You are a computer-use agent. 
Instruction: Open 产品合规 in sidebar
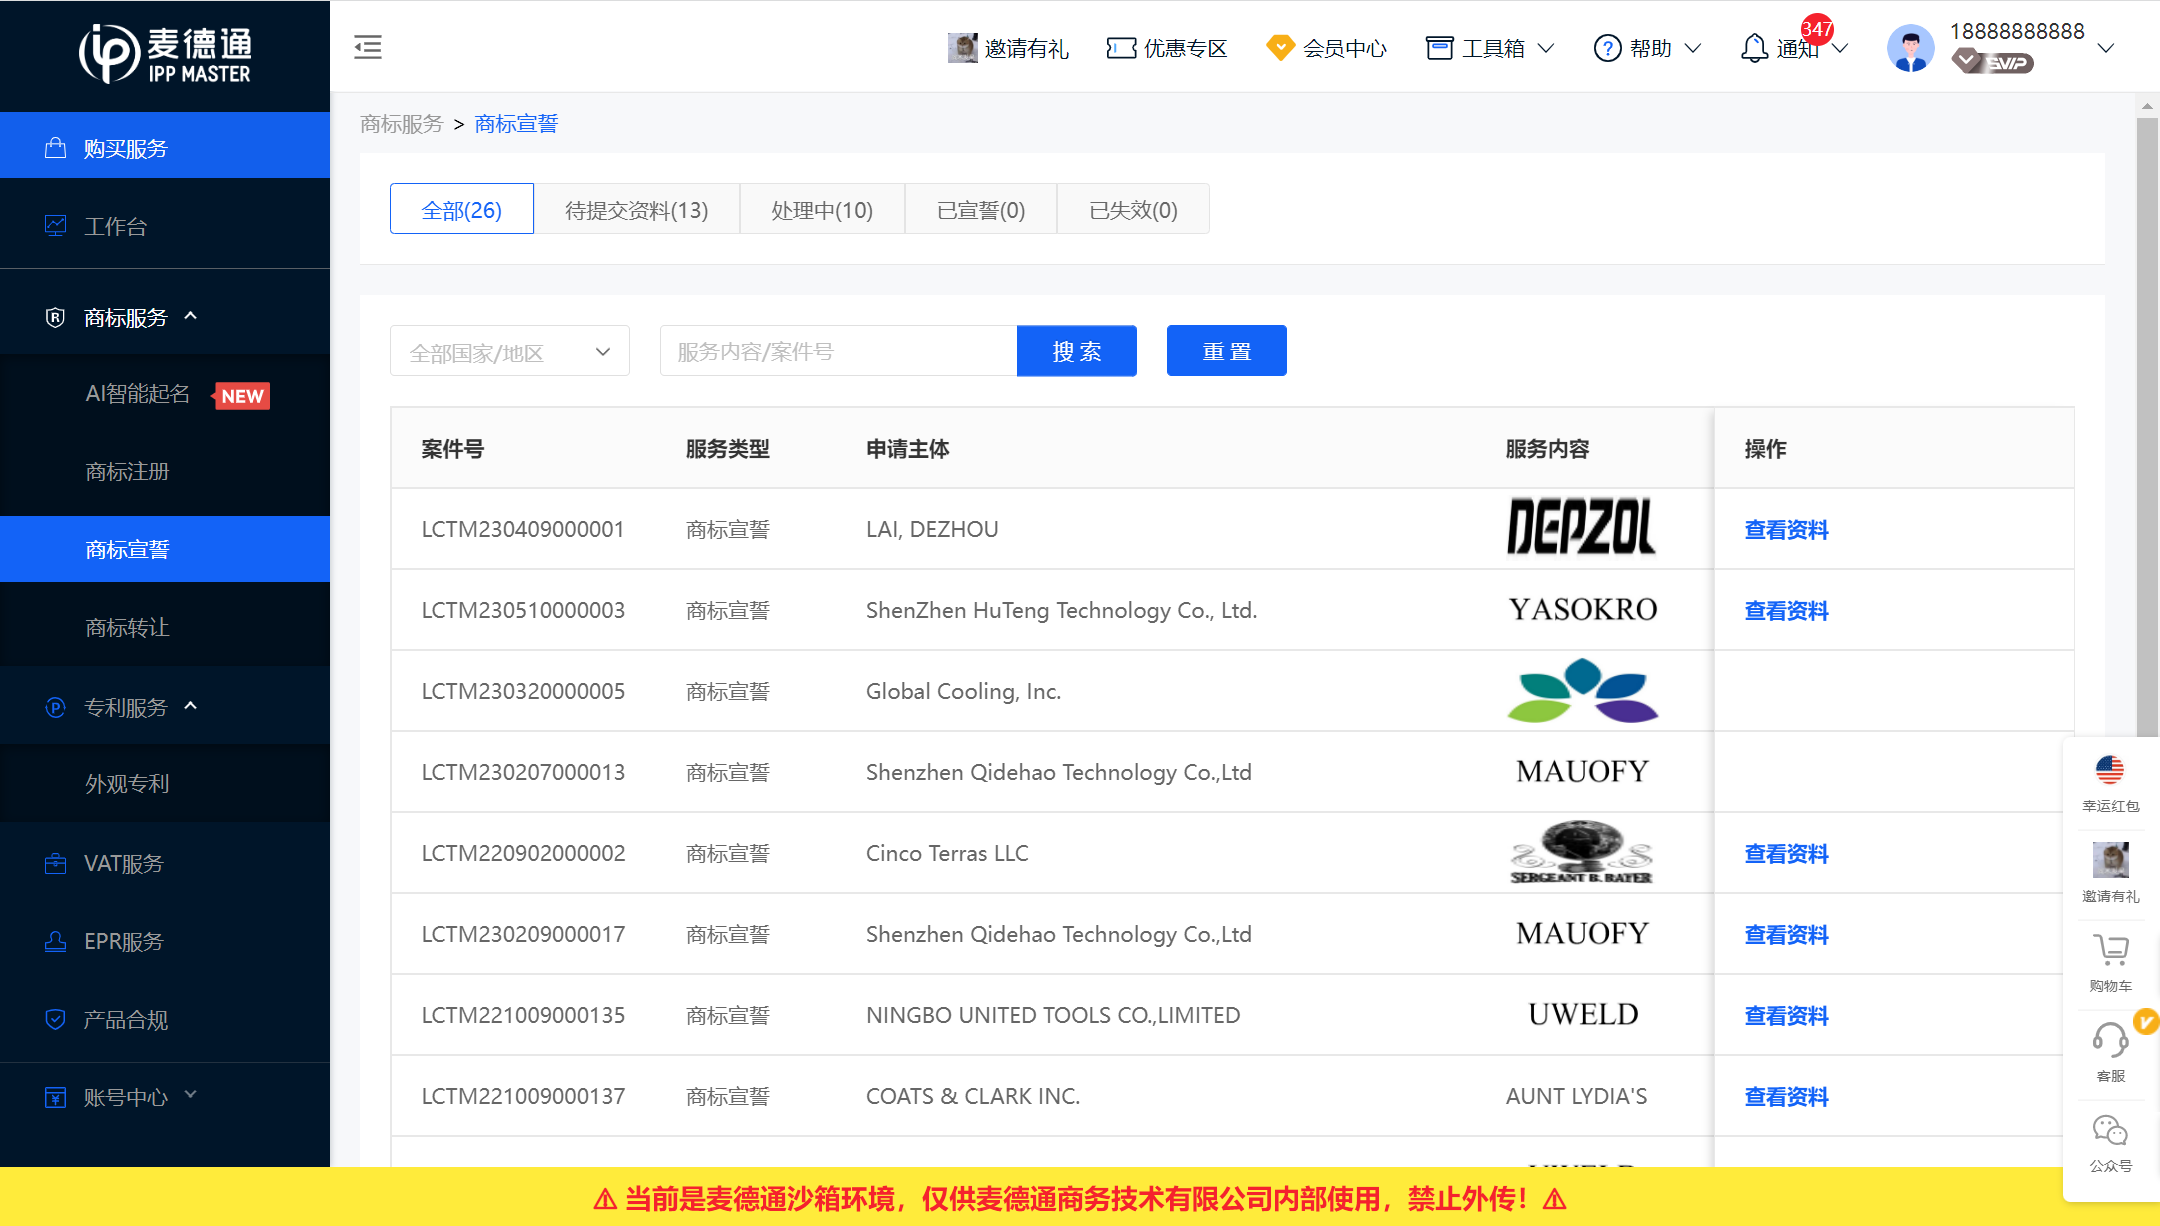[165, 1019]
